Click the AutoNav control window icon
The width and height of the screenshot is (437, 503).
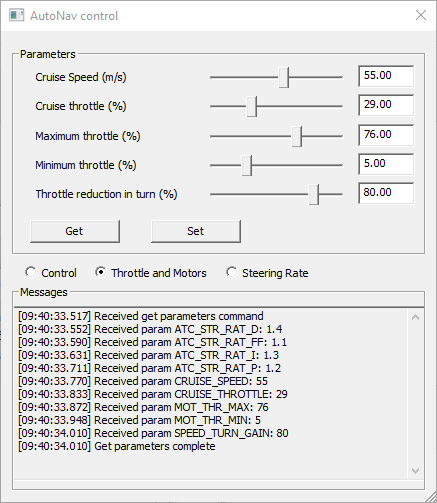click(16, 15)
